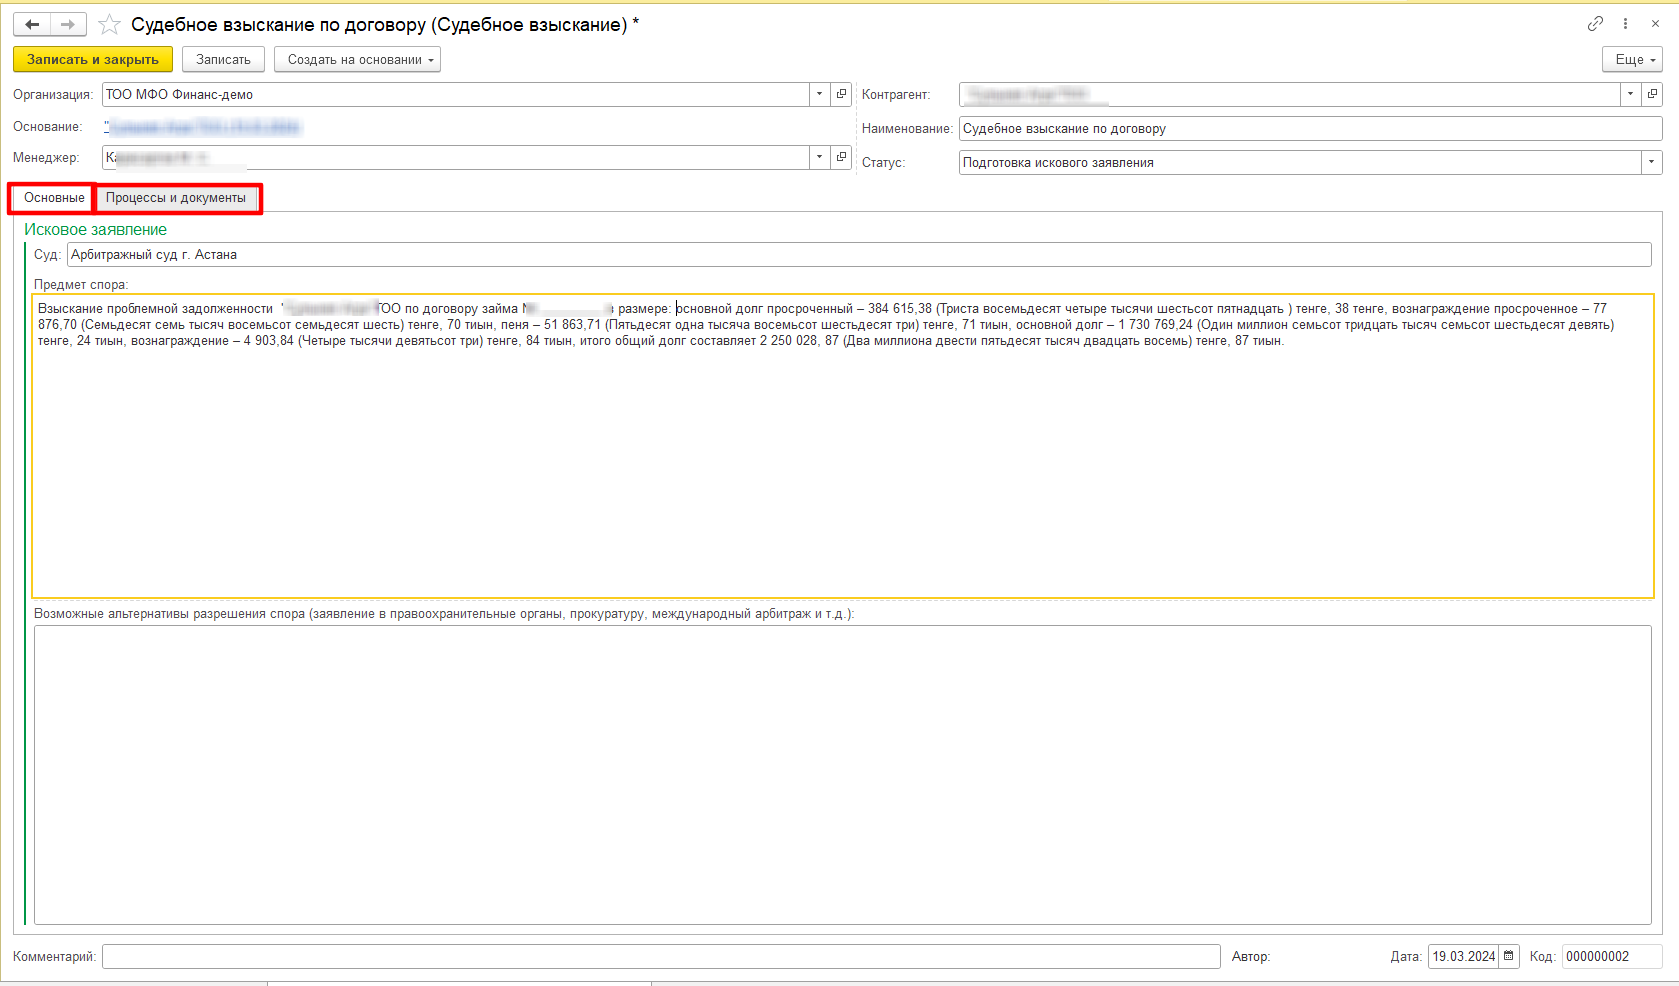Expand the Статус dropdown list
Viewport: 1679px width, 986px height.
[x=1652, y=162]
